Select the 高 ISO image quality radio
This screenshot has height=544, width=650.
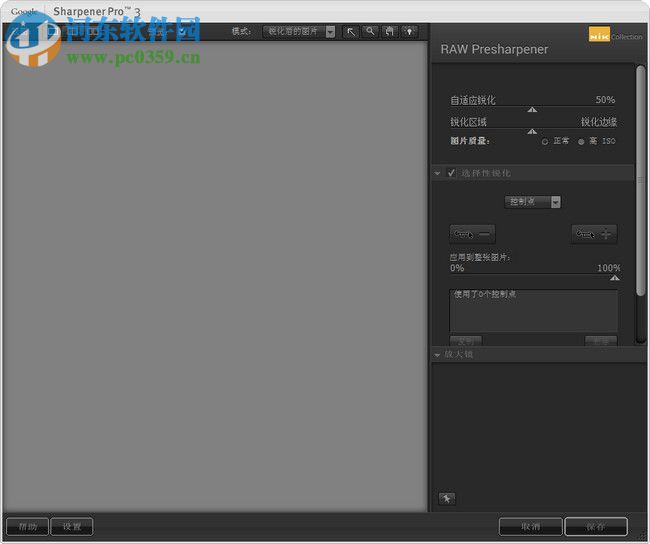(x=581, y=142)
